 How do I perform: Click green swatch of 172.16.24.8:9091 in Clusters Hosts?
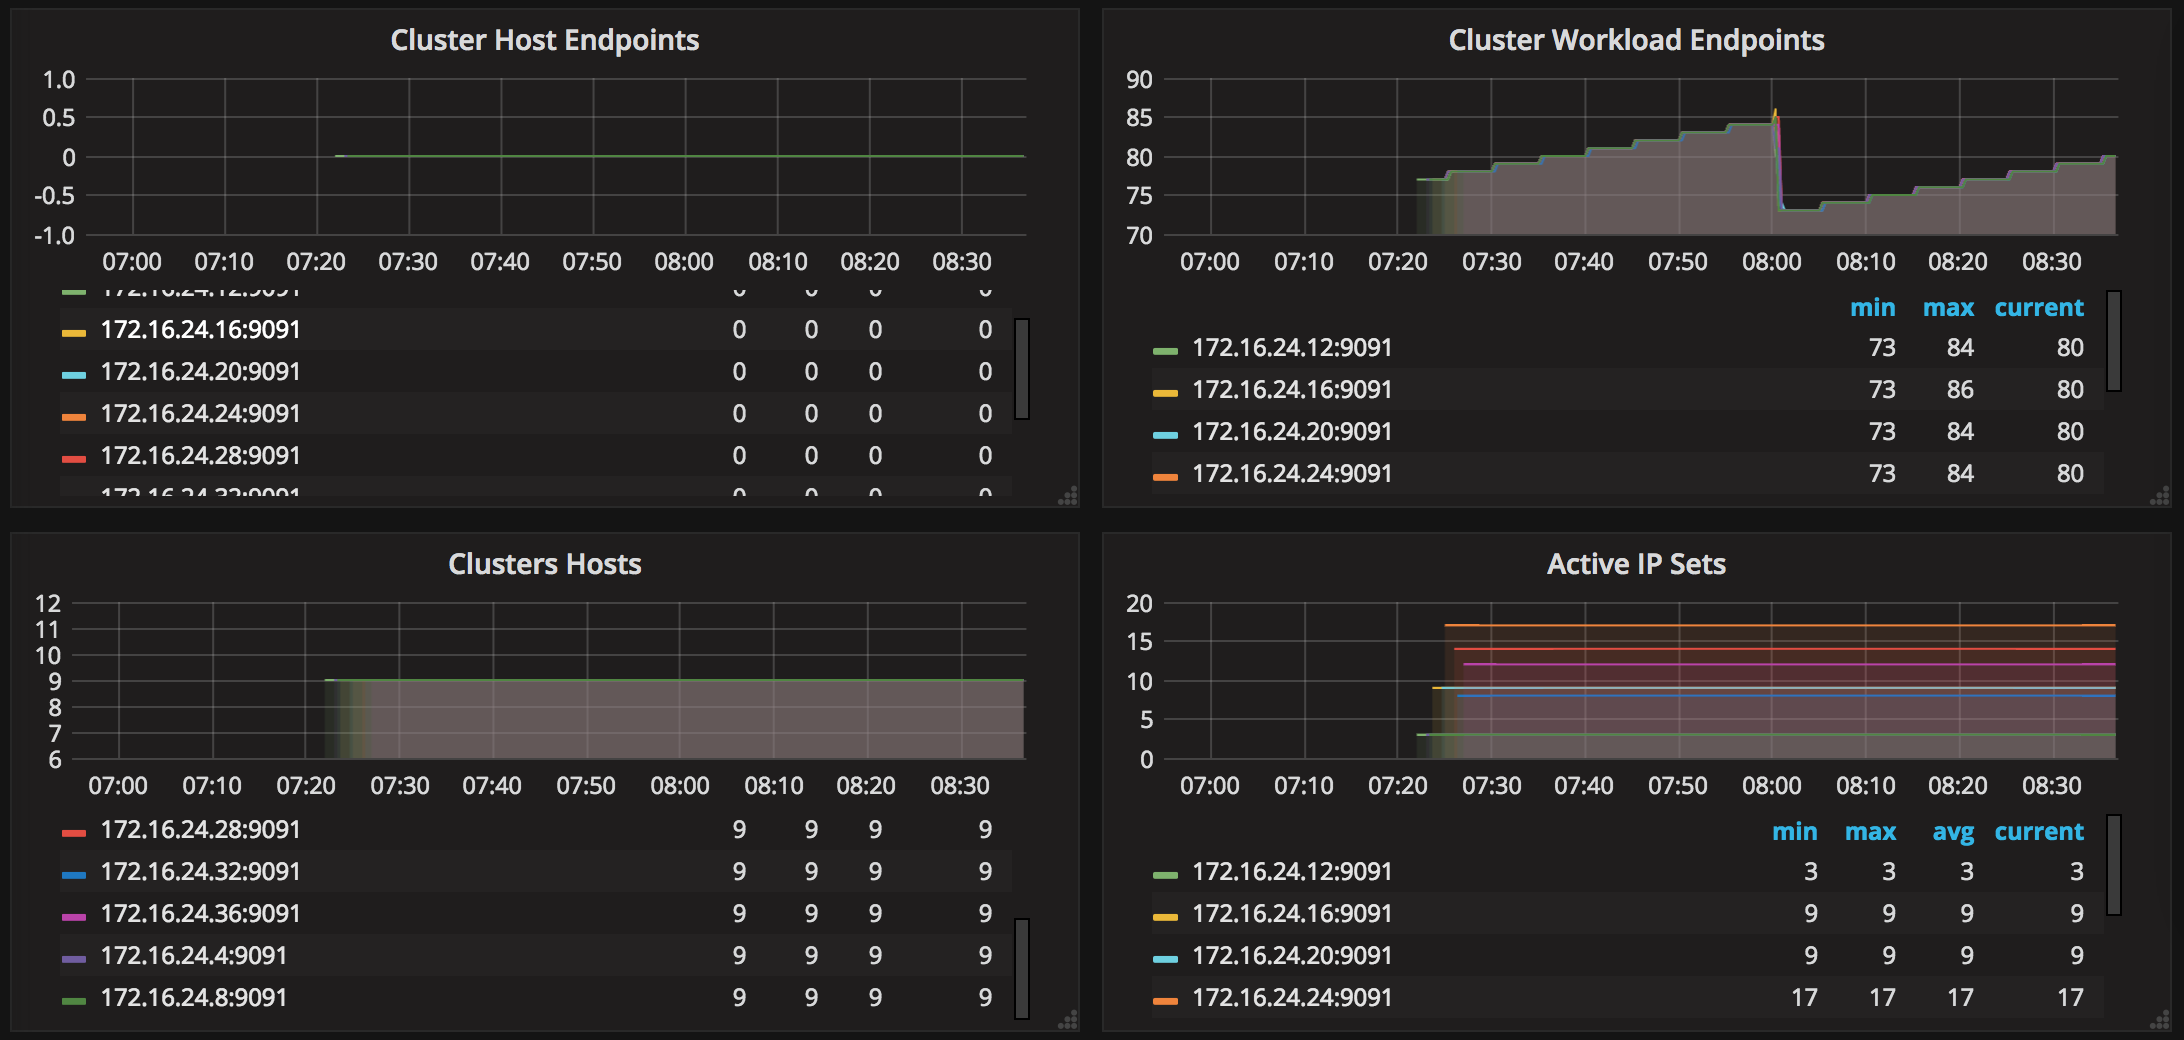74,1001
